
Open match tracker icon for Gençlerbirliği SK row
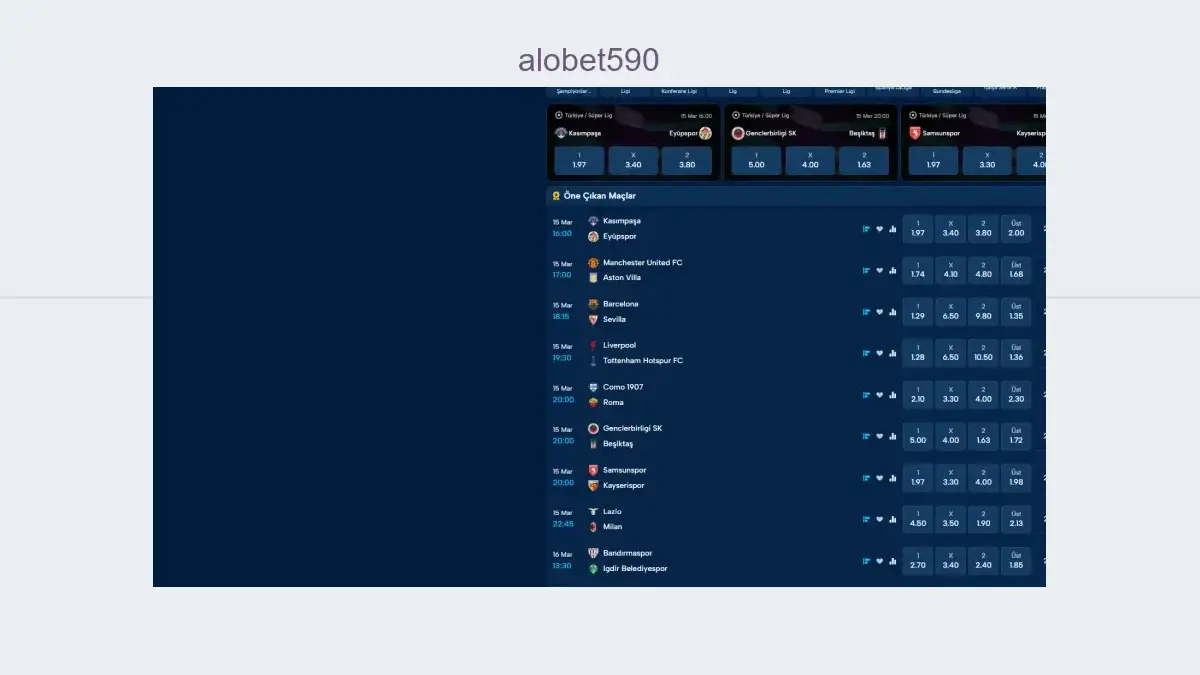867,437
